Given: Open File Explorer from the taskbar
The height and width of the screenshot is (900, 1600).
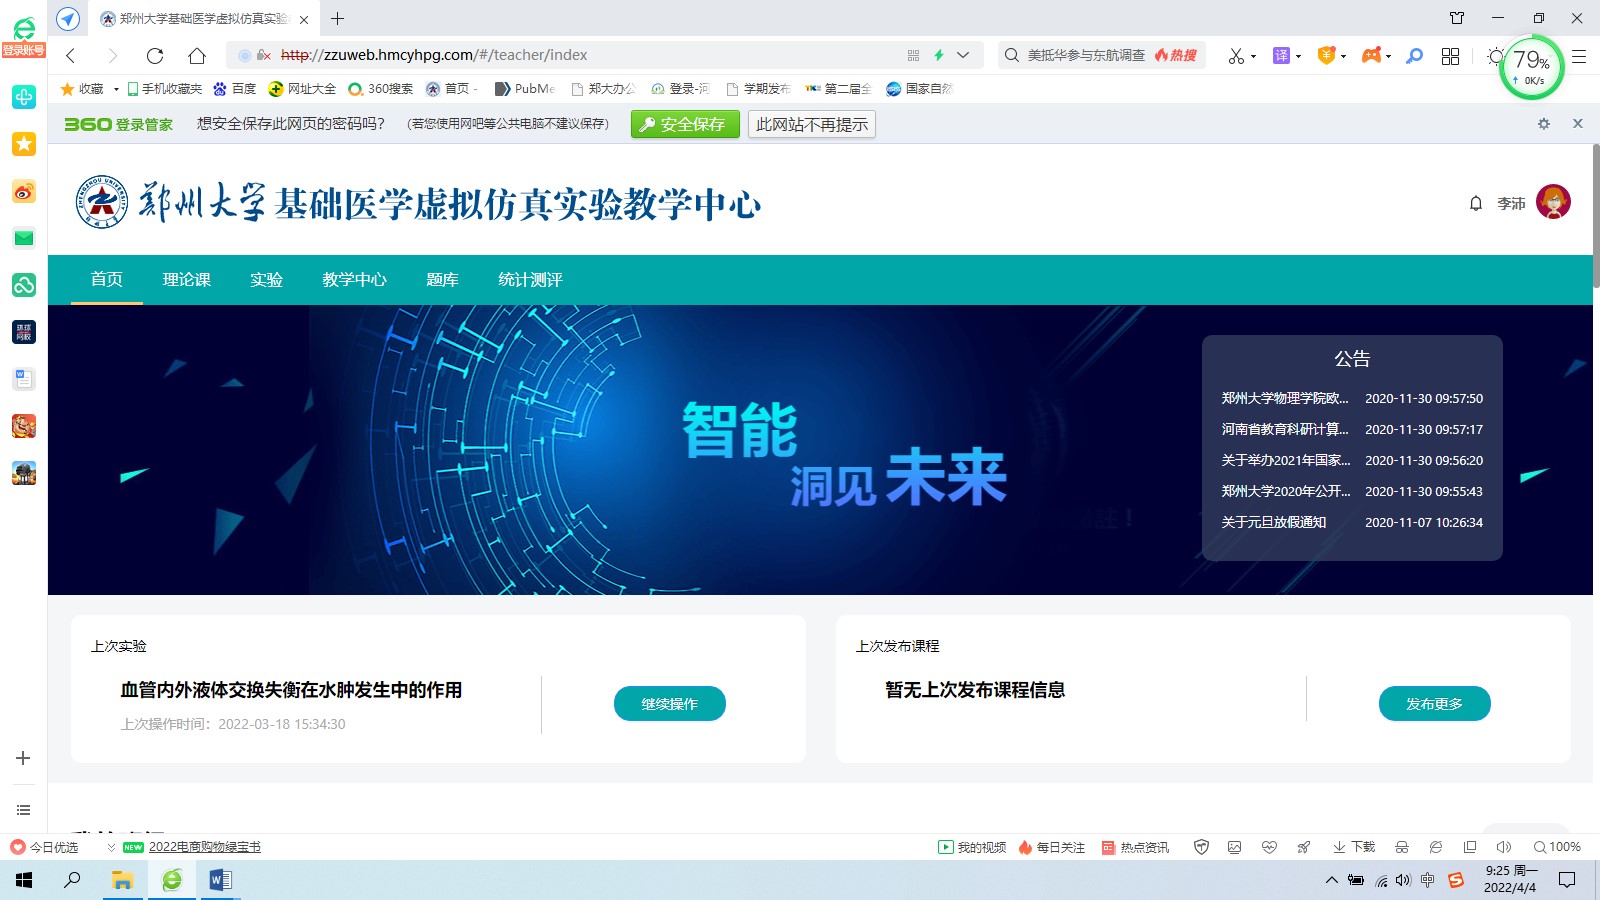Looking at the screenshot, I should coord(122,880).
